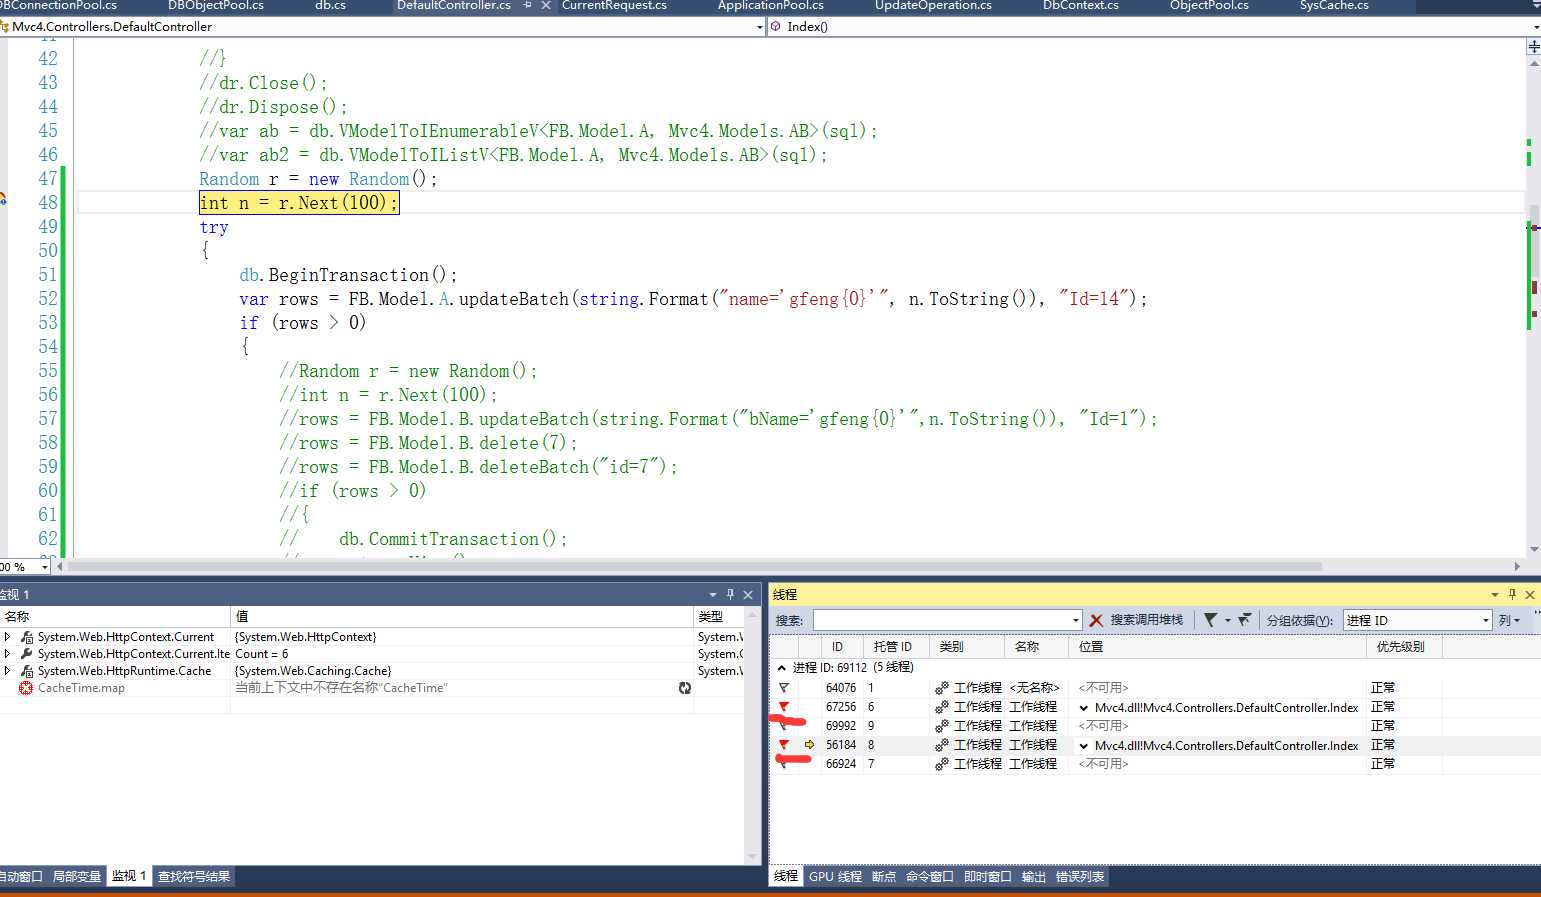Image resolution: width=1541 pixels, height=897 pixels.
Task: Sort threads by 位置 column header
Action: [1217, 647]
